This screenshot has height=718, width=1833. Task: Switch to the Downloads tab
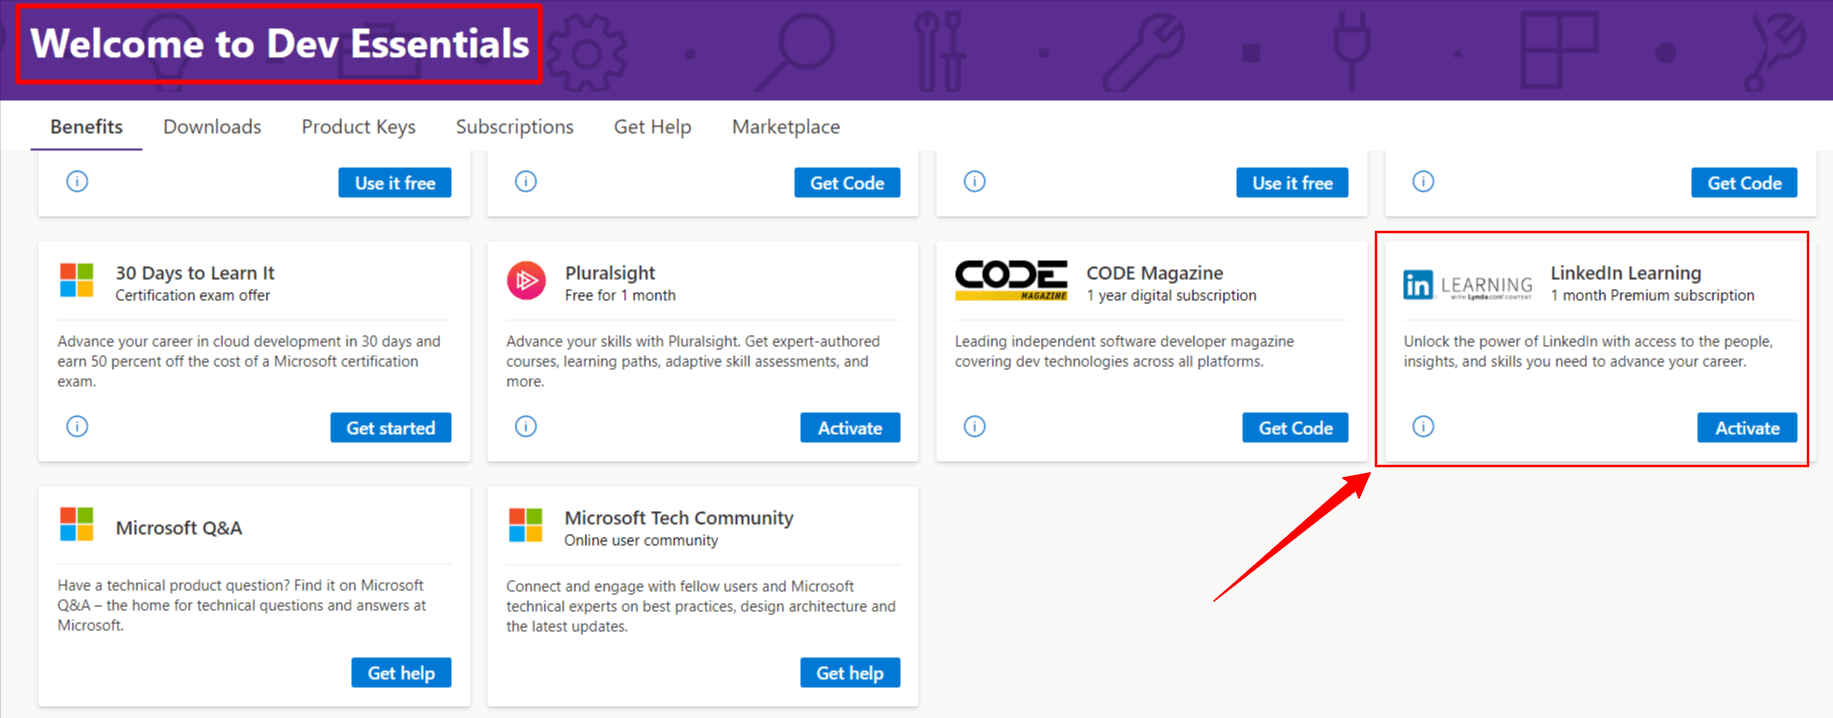pos(212,127)
